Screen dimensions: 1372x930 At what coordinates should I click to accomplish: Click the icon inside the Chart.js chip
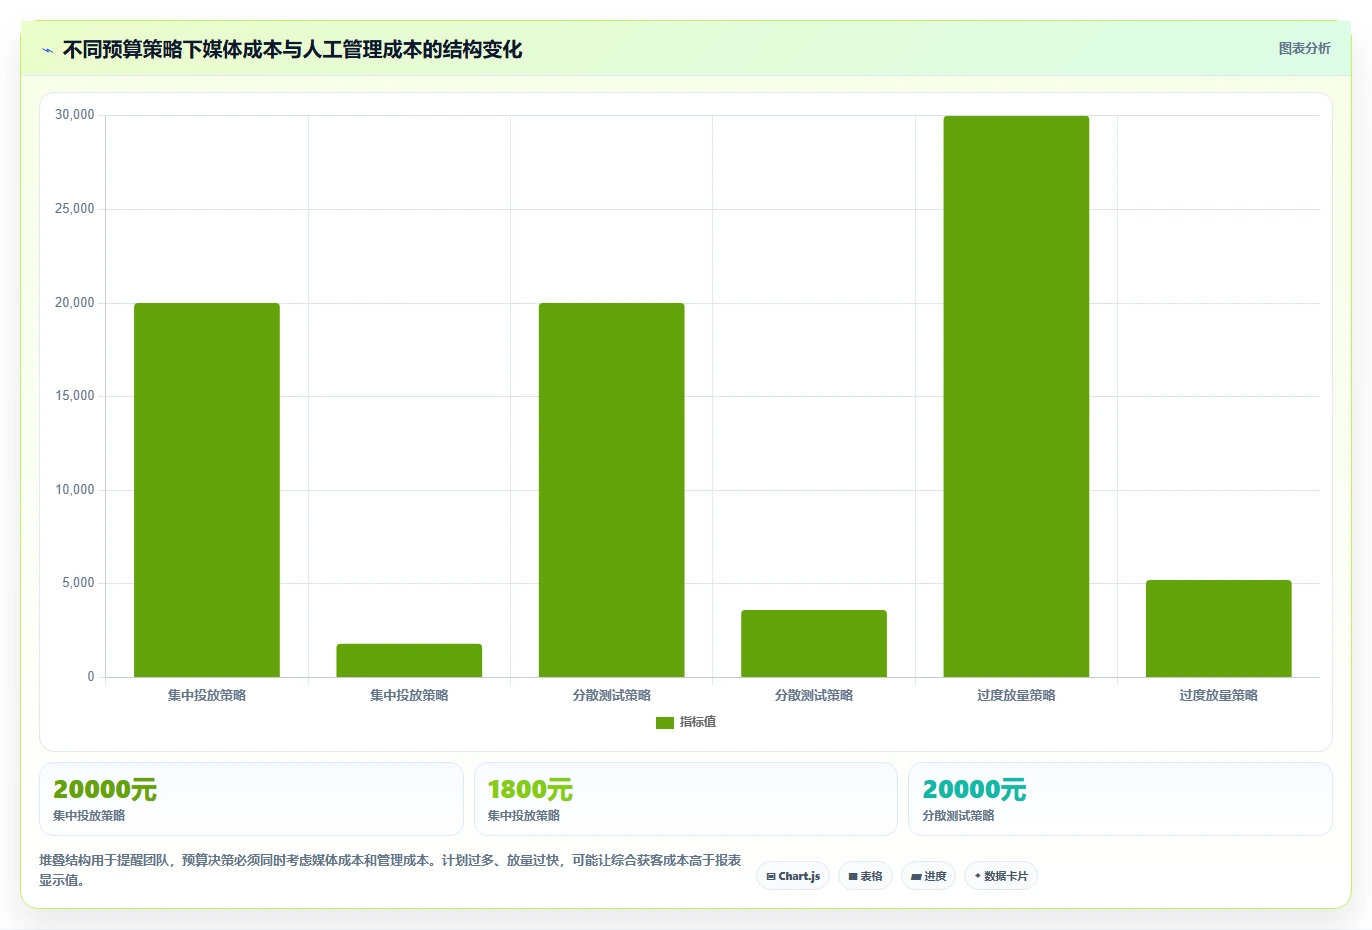[771, 877]
